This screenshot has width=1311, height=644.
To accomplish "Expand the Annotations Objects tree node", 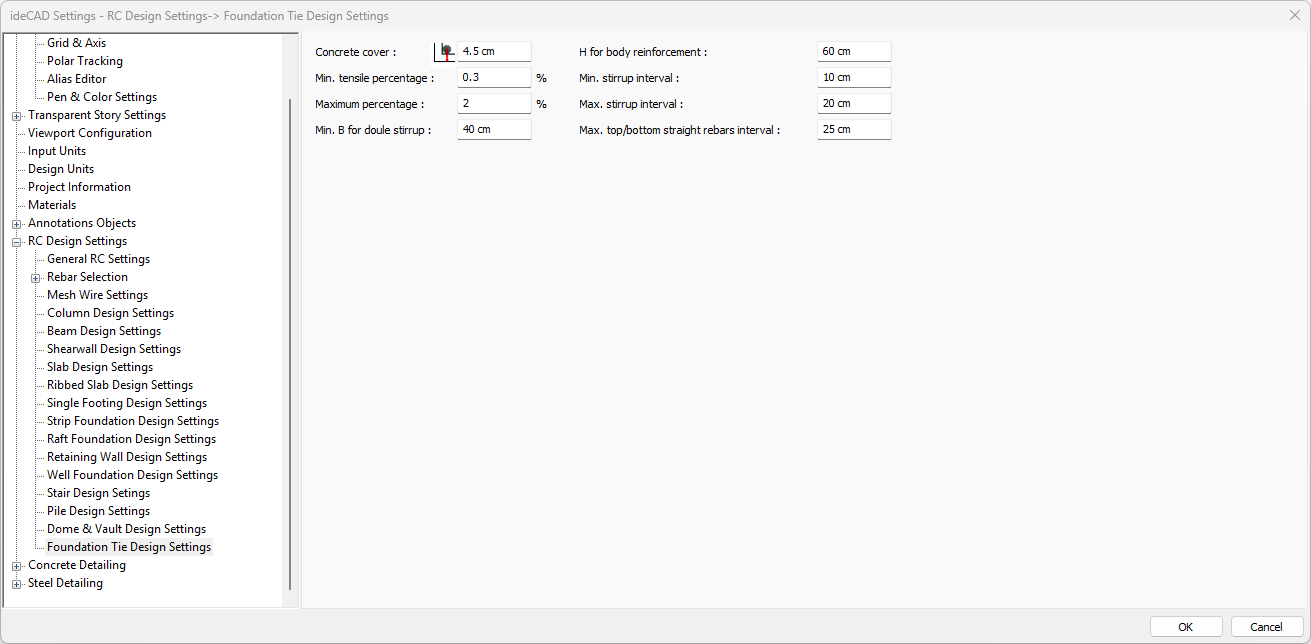I will pos(16,223).
